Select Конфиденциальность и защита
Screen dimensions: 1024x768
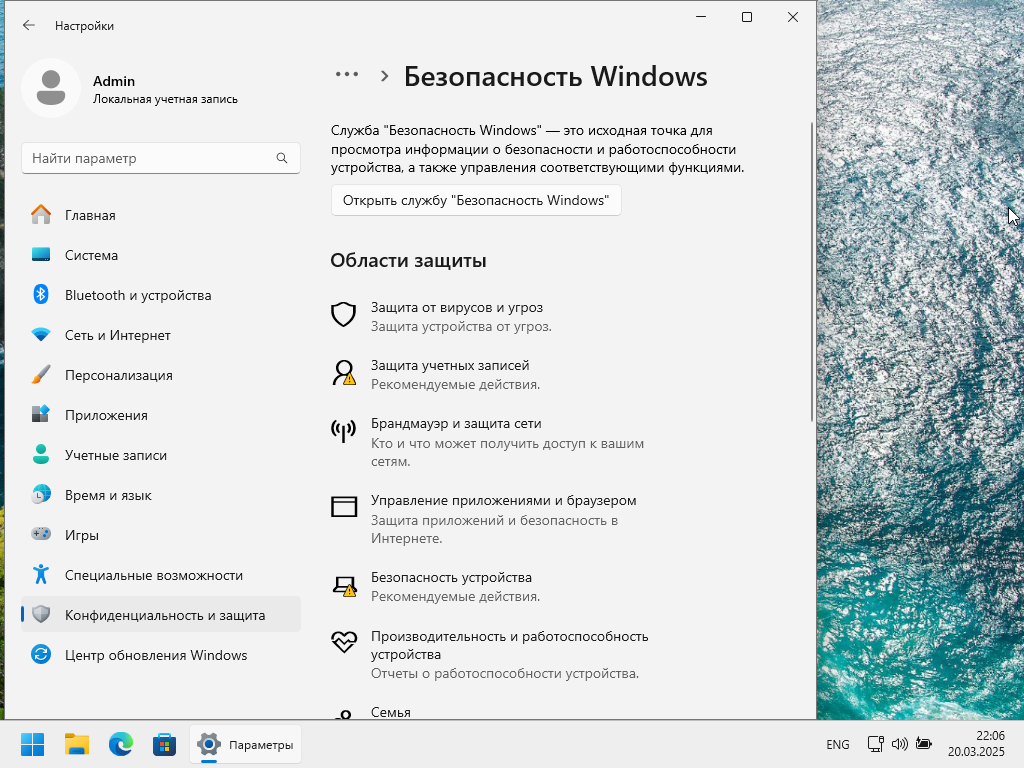coord(161,615)
